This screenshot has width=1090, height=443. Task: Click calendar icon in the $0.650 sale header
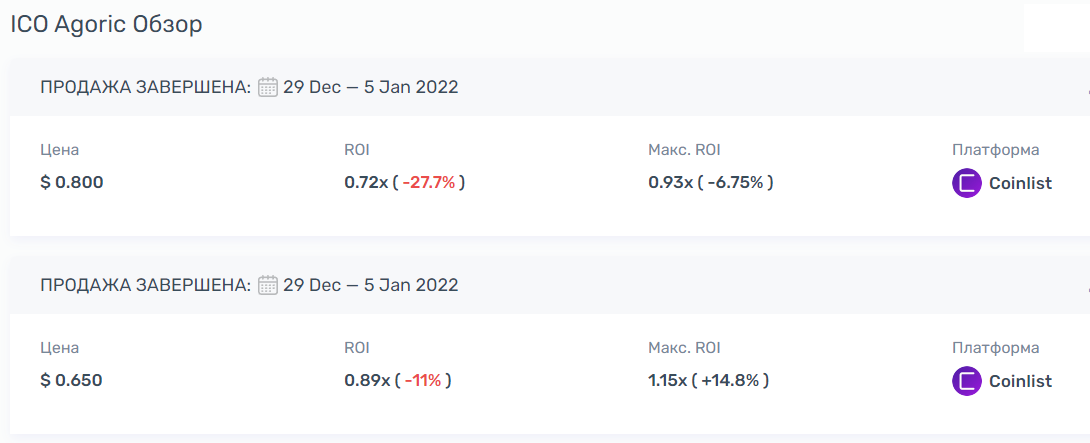click(x=267, y=285)
